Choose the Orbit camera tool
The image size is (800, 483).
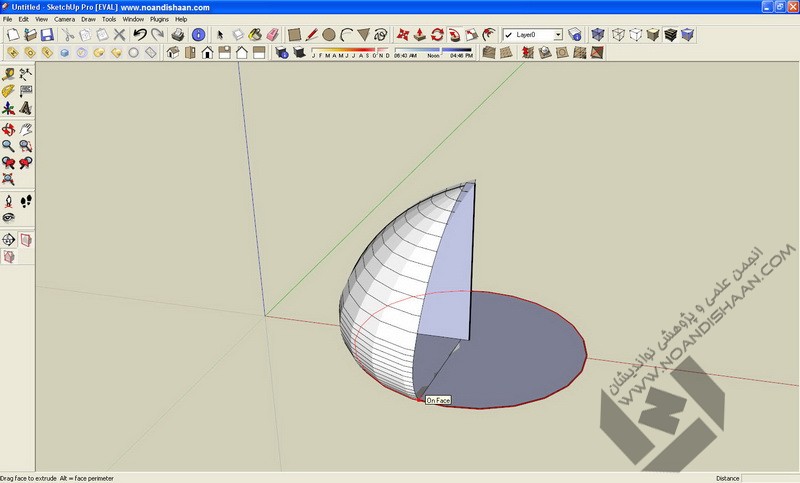coord(8,129)
